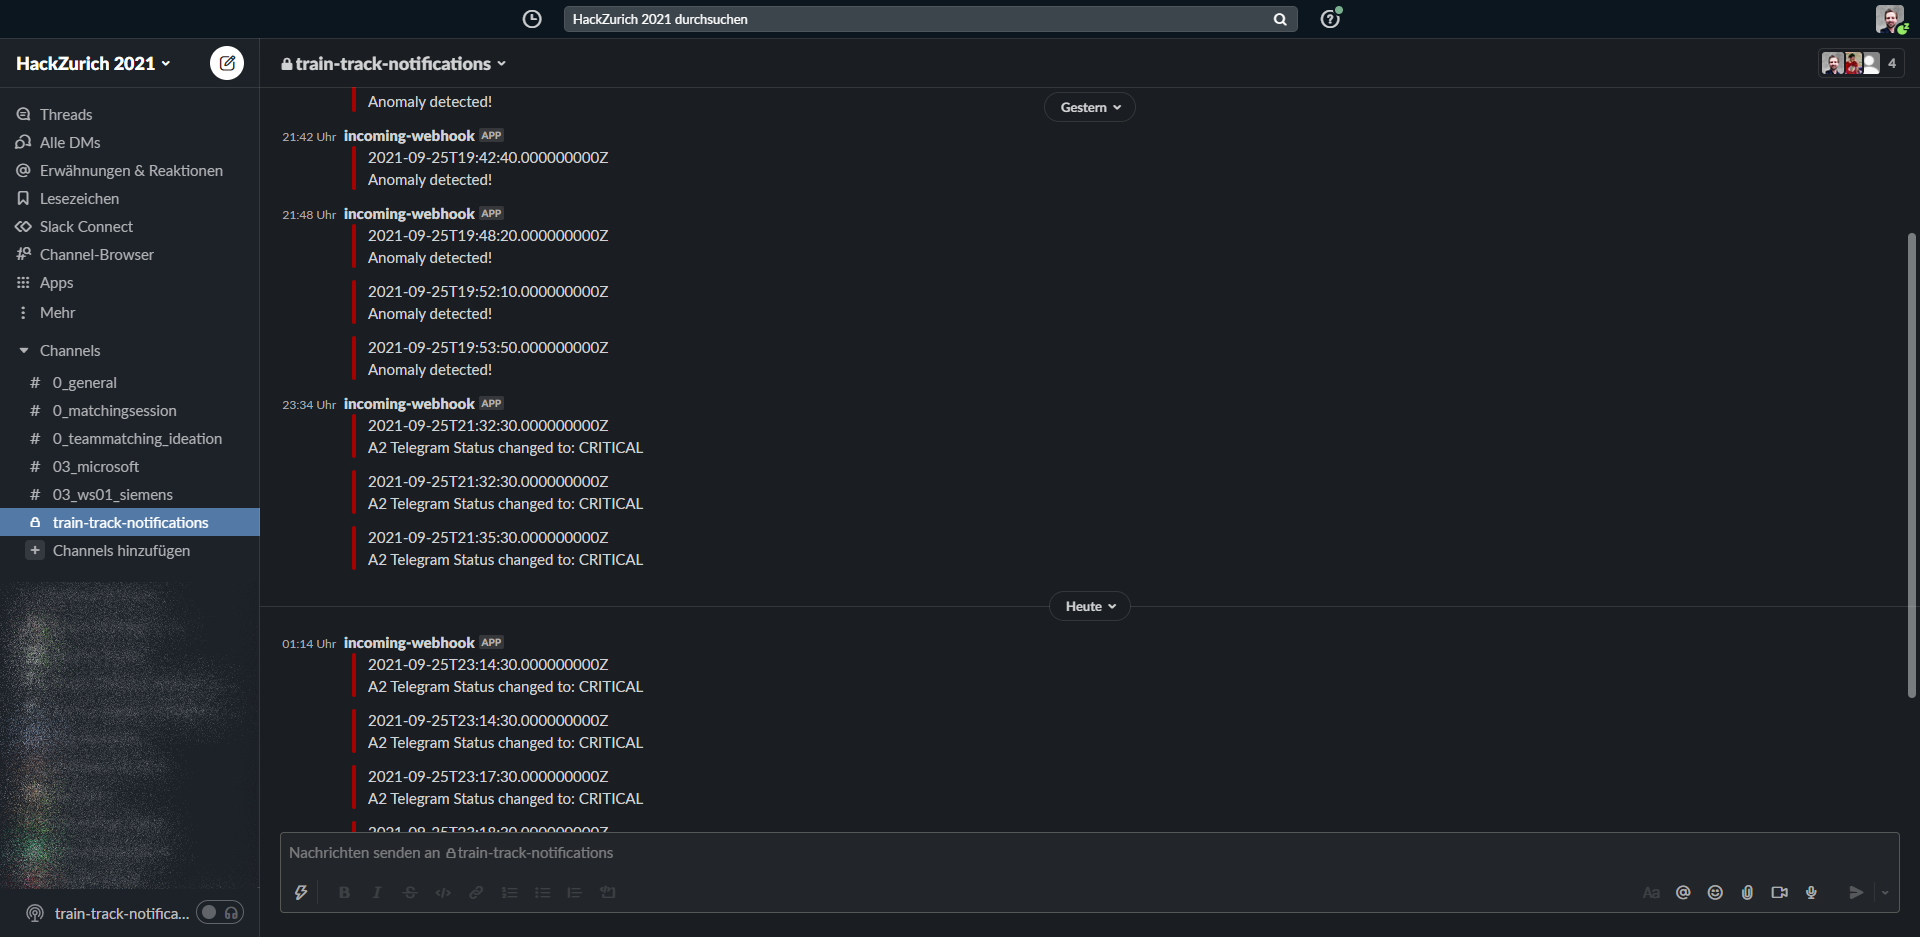Open the Gestern date dropdown
Viewport: 1920px width, 937px height.
[x=1090, y=107]
